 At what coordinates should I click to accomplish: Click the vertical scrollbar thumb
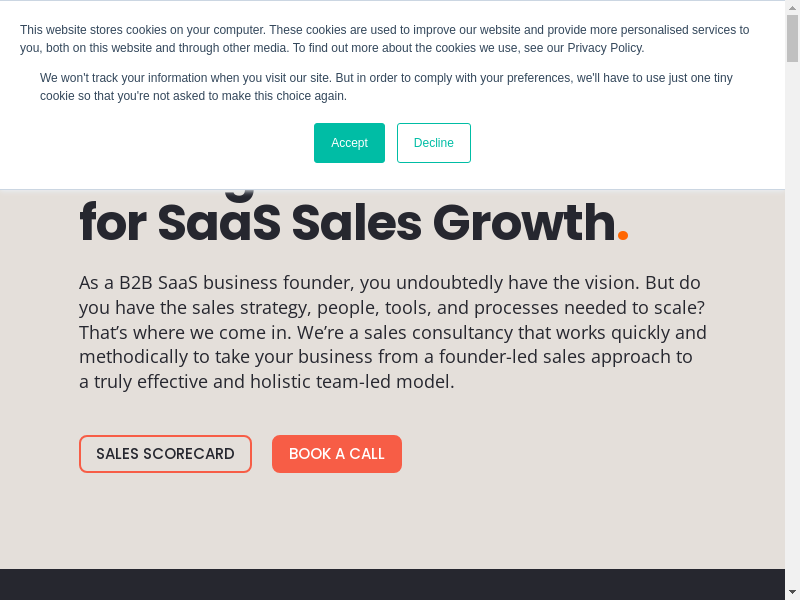coord(792,38)
